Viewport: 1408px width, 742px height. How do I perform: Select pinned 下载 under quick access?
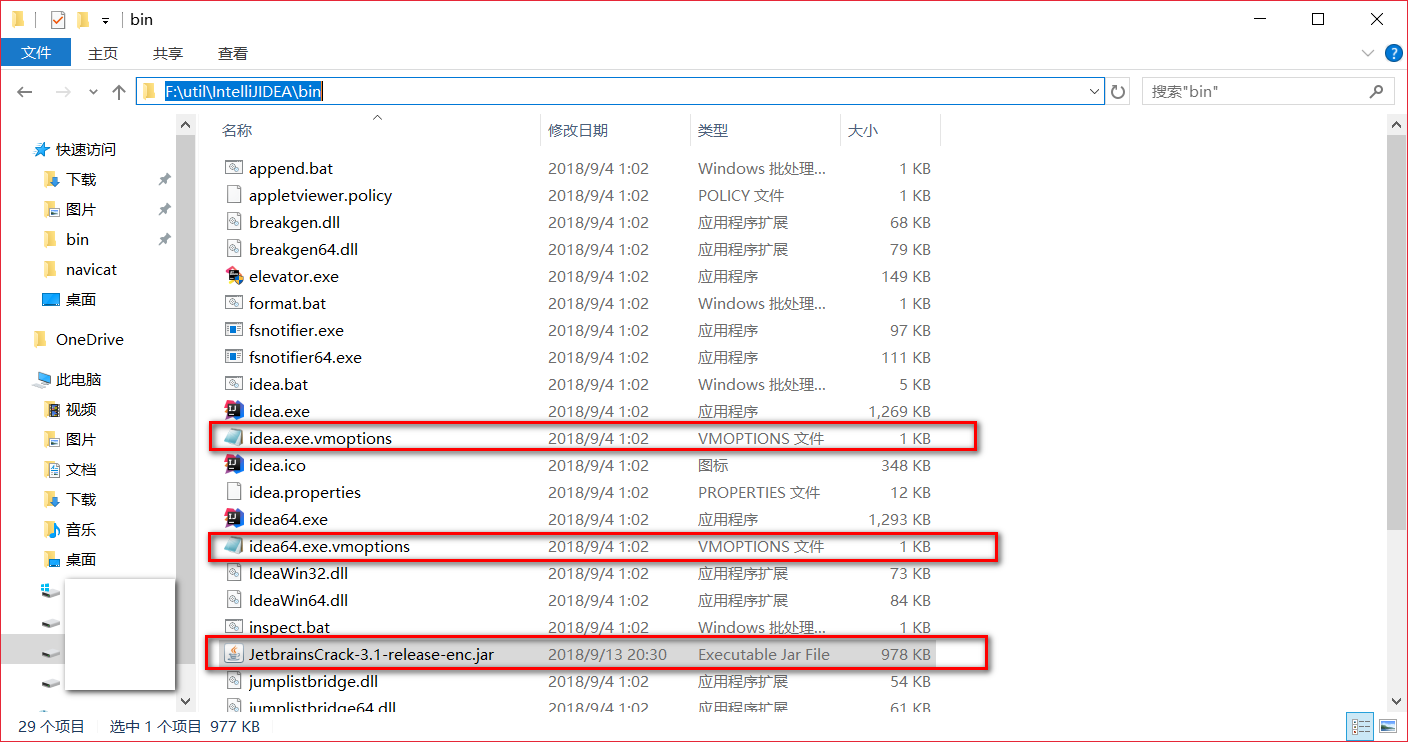pos(81,179)
